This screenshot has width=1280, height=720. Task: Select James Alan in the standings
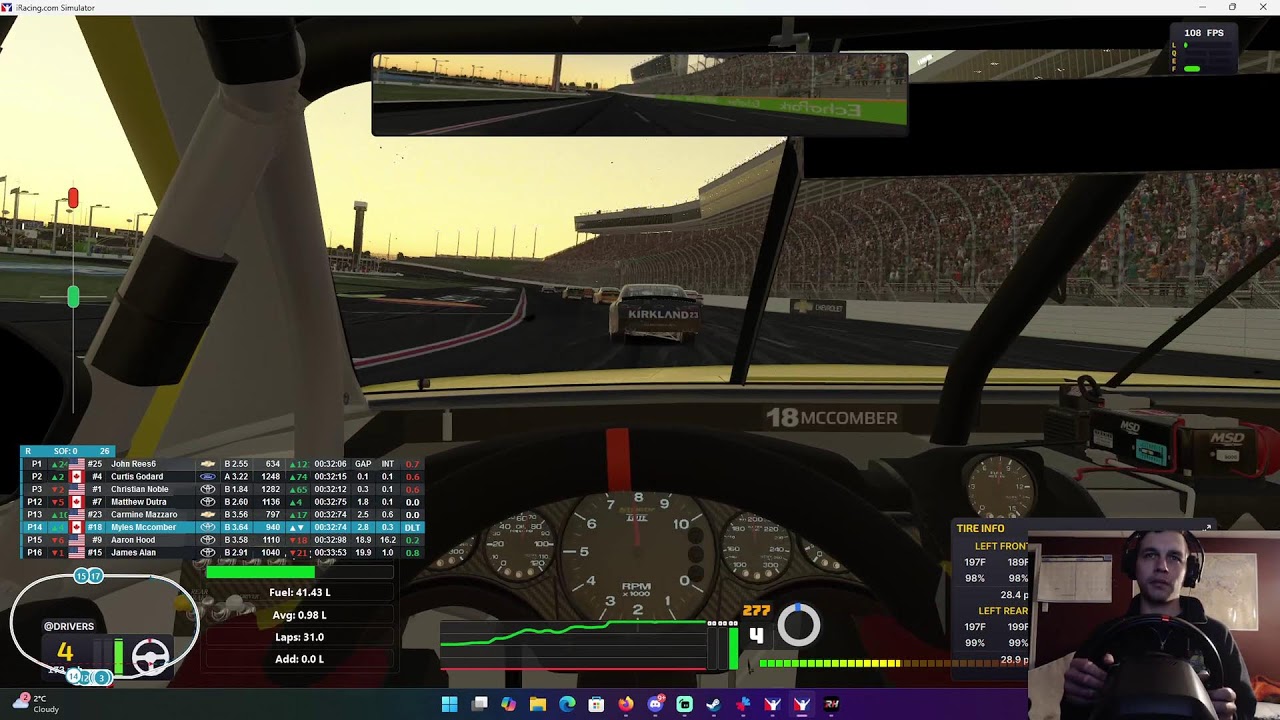[222, 552]
